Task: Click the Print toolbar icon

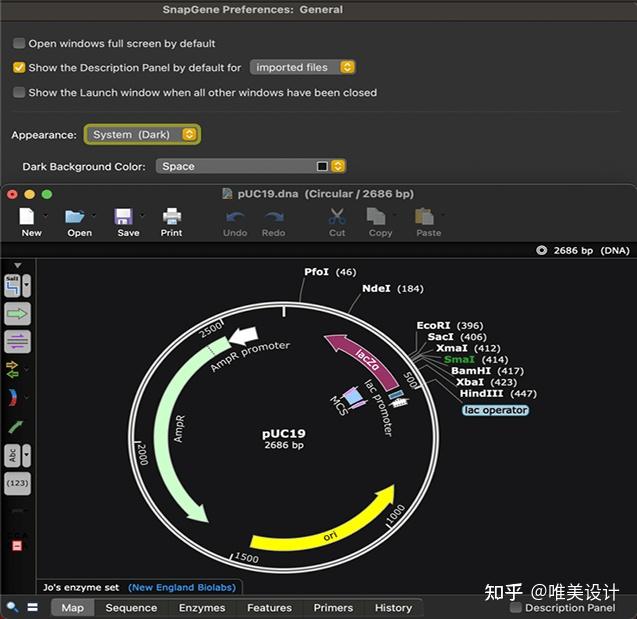Action: click(172, 216)
